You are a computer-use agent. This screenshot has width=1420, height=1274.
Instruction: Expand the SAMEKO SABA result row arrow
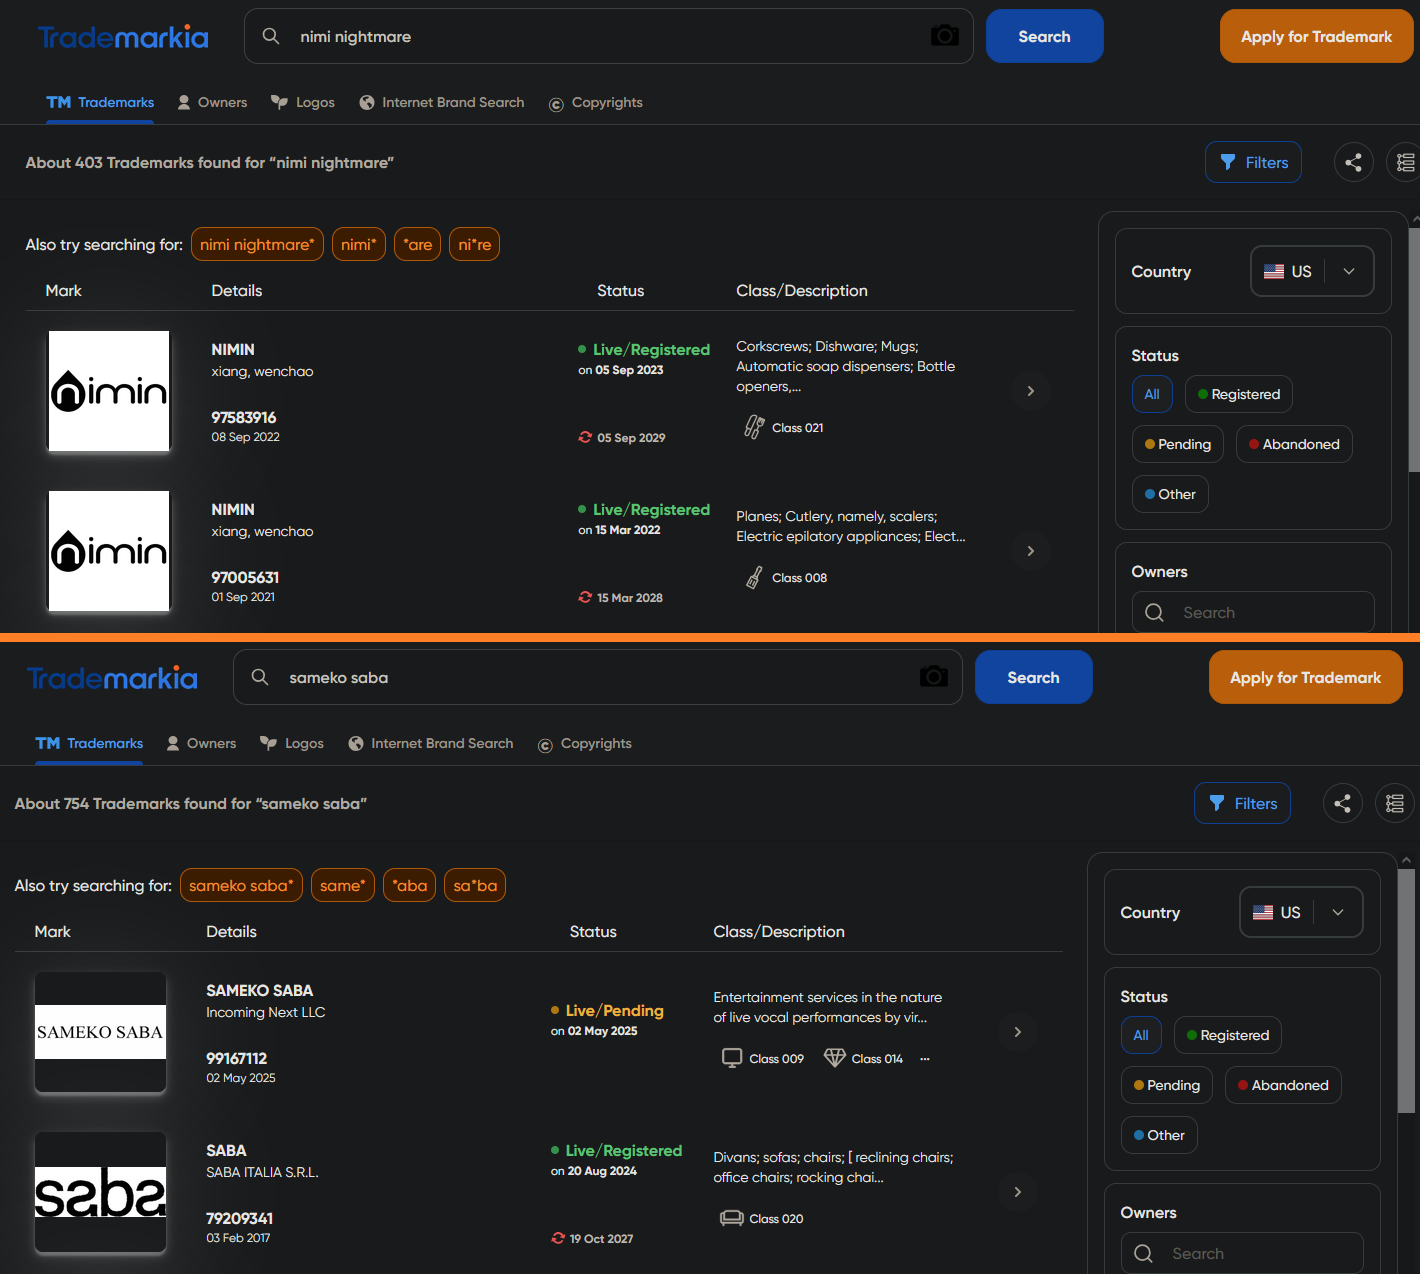pyautogui.click(x=1017, y=1032)
